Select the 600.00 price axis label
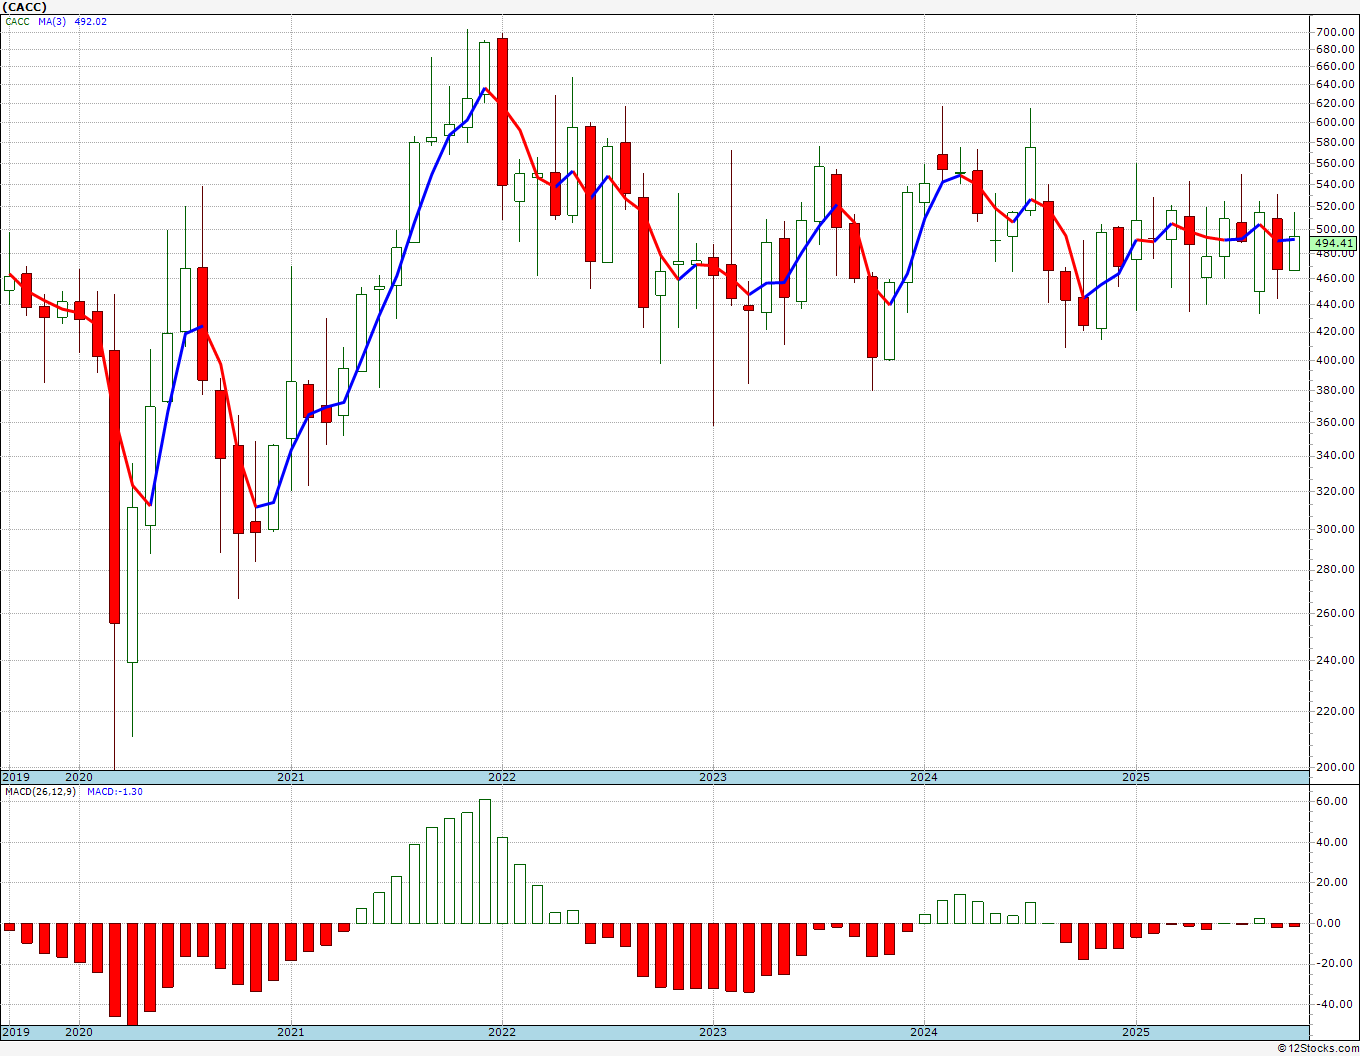The height and width of the screenshot is (1056, 1360). 1336,122
